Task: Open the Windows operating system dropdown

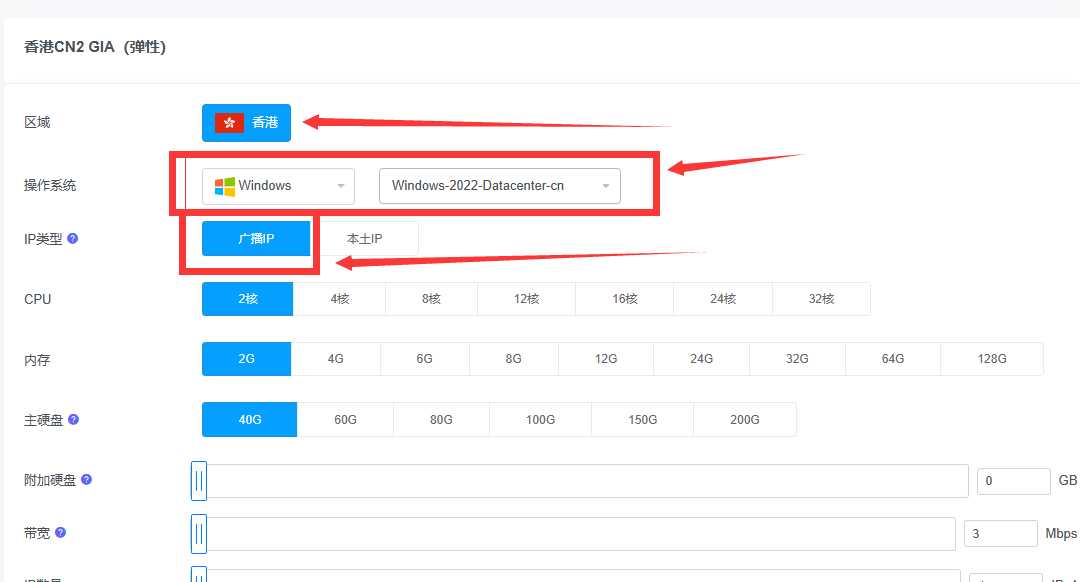Action: tap(279, 186)
